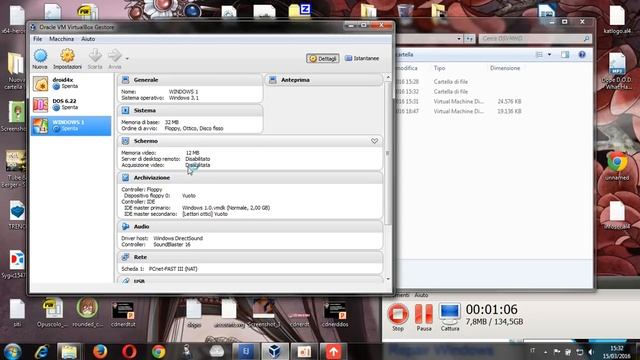
Task: Show hidden system tray icons arrow
Action: pyautogui.click(x=545, y=352)
